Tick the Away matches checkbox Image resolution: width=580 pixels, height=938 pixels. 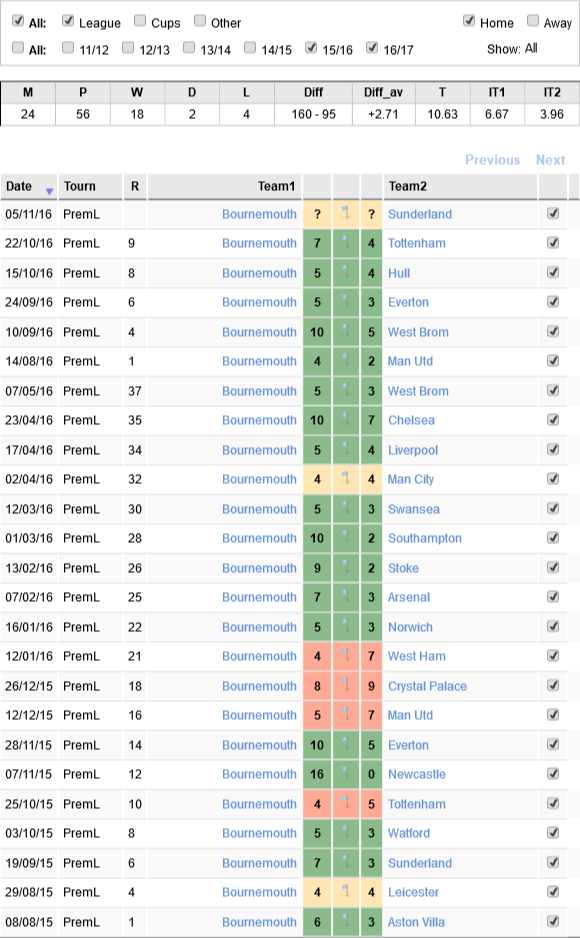point(533,21)
